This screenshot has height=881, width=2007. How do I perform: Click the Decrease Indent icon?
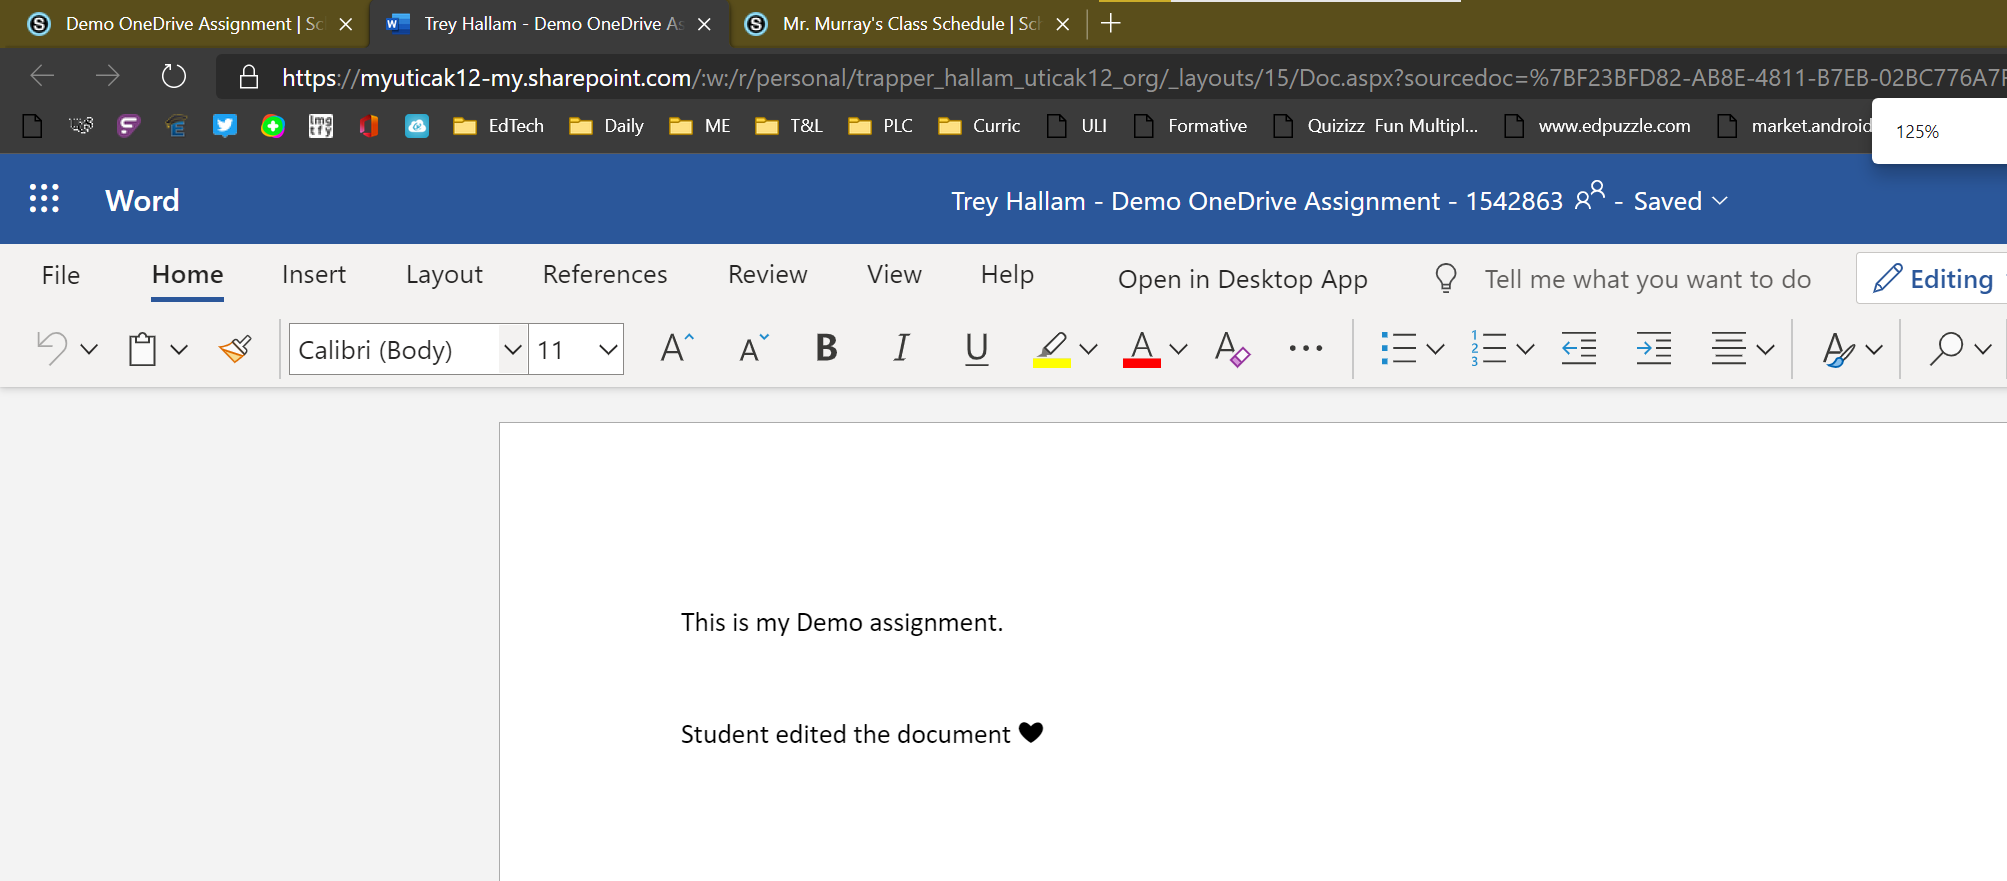pos(1578,349)
